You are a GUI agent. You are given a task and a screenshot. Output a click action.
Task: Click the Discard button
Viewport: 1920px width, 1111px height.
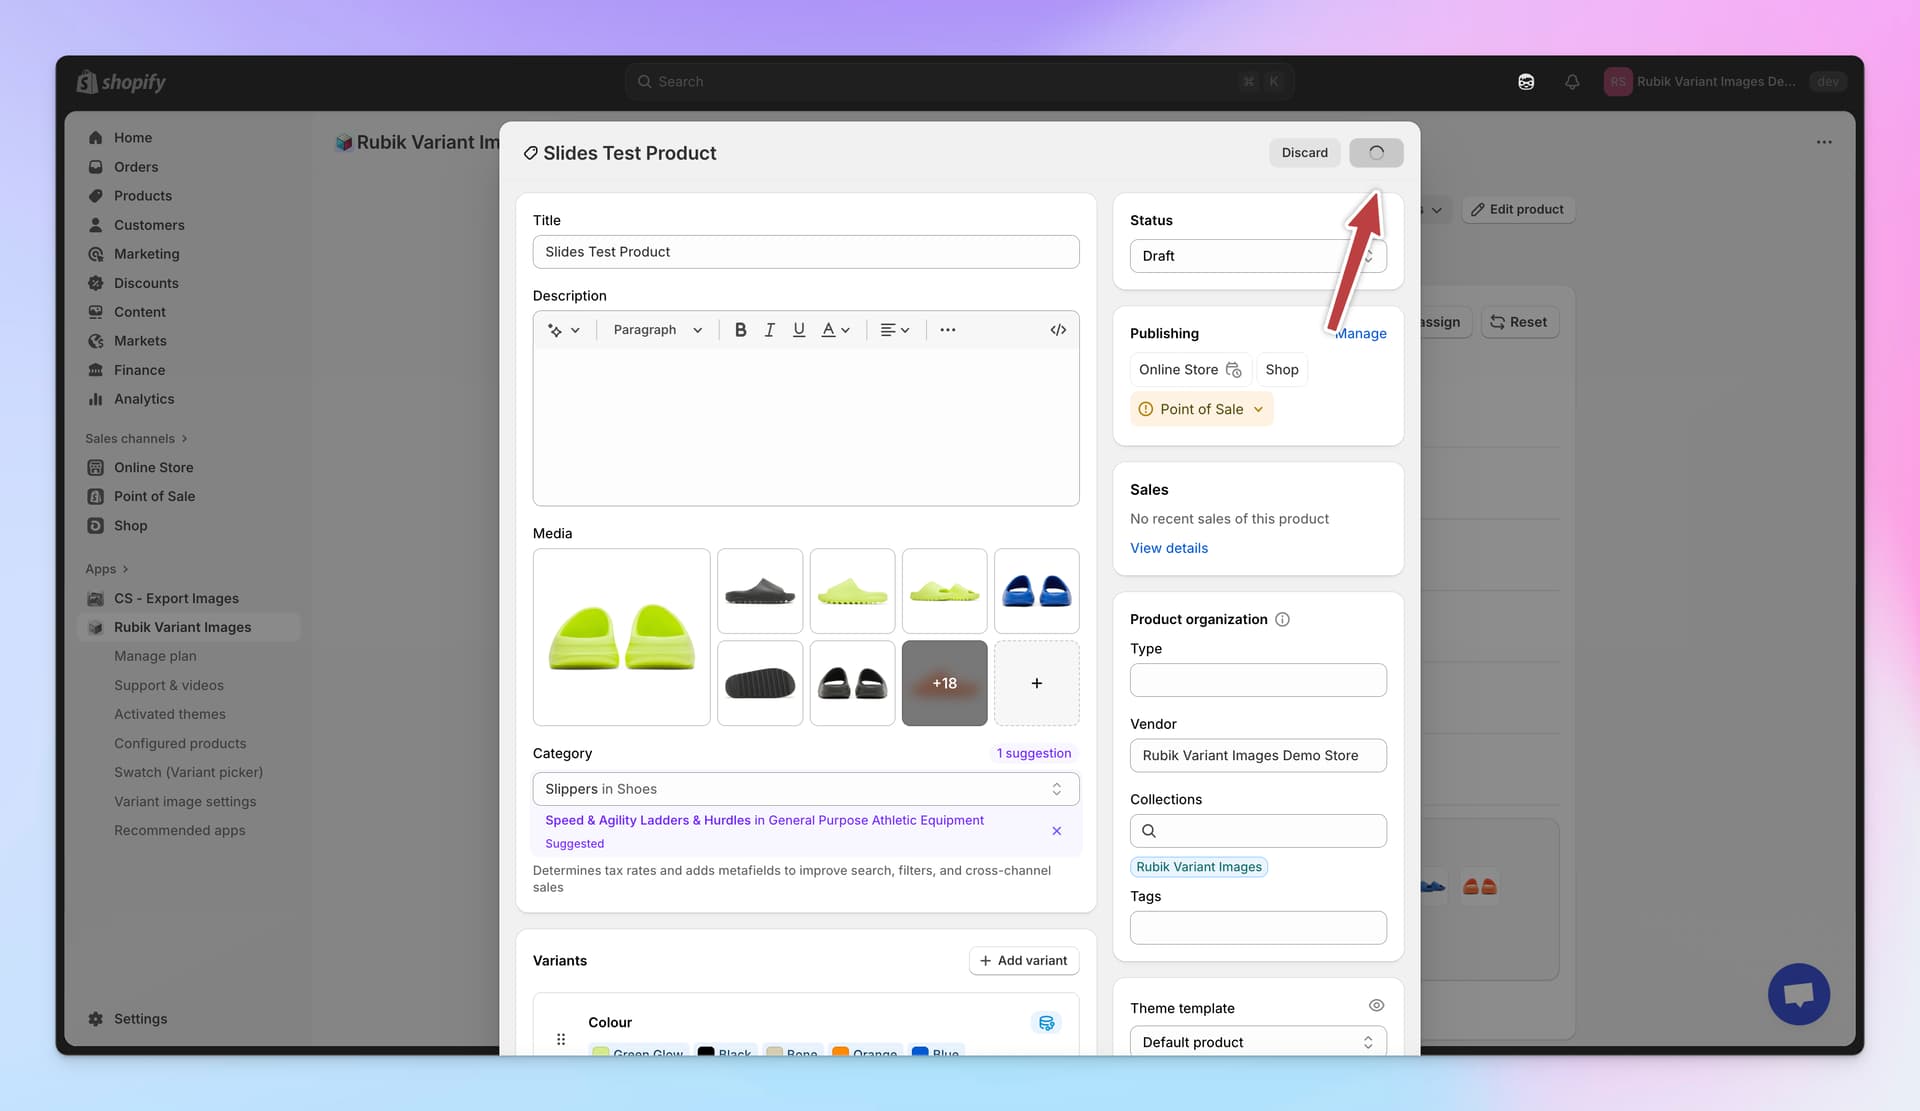coord(1304,153)
